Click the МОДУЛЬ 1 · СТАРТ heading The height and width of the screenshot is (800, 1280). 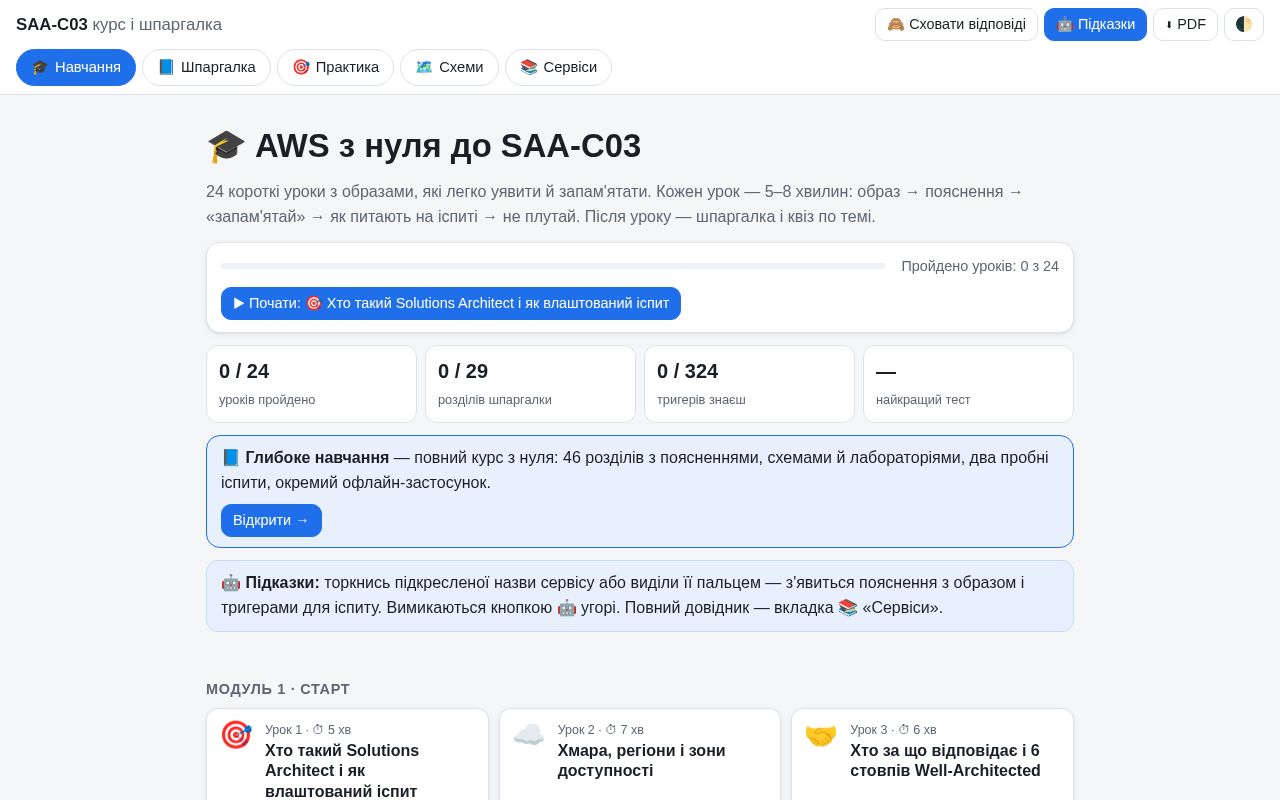pyautogui.click(x=278, y=689)
